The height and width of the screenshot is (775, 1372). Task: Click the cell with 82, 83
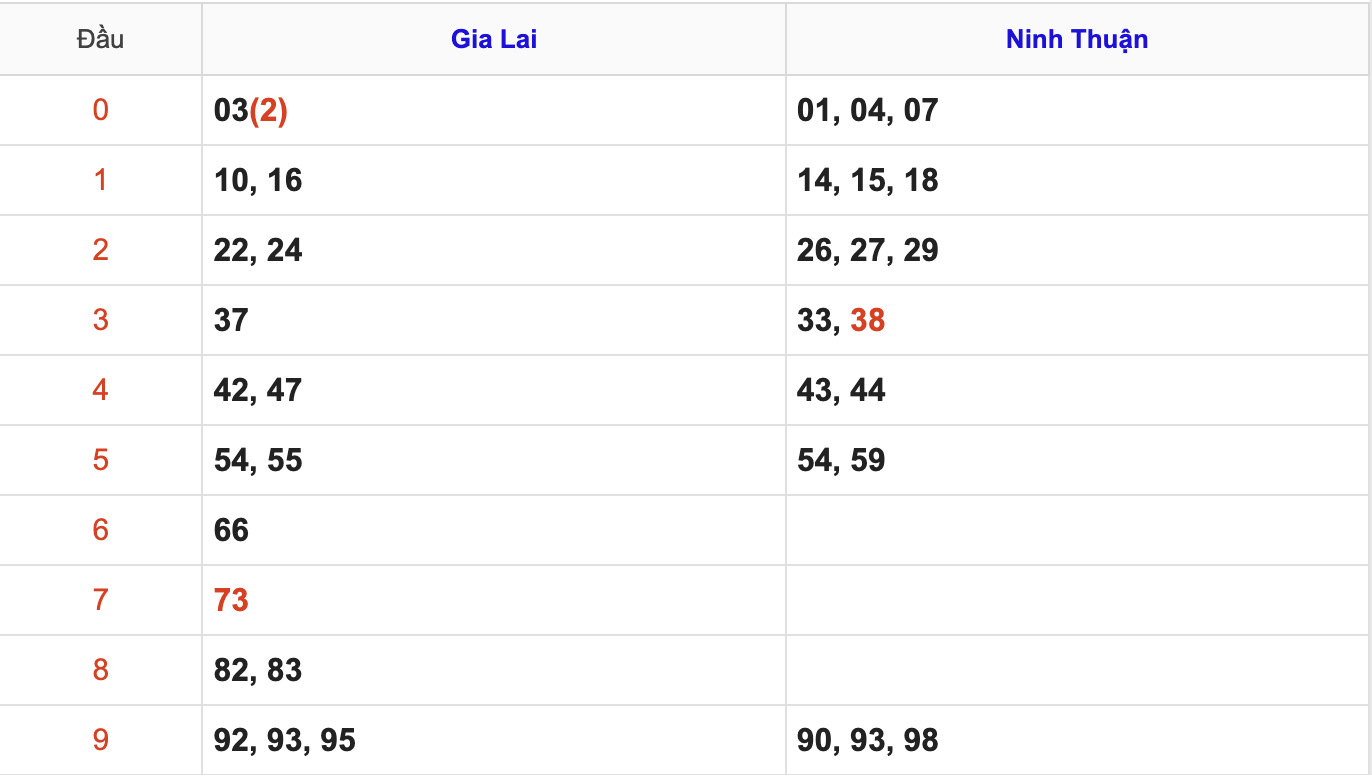tap(258, 670)
